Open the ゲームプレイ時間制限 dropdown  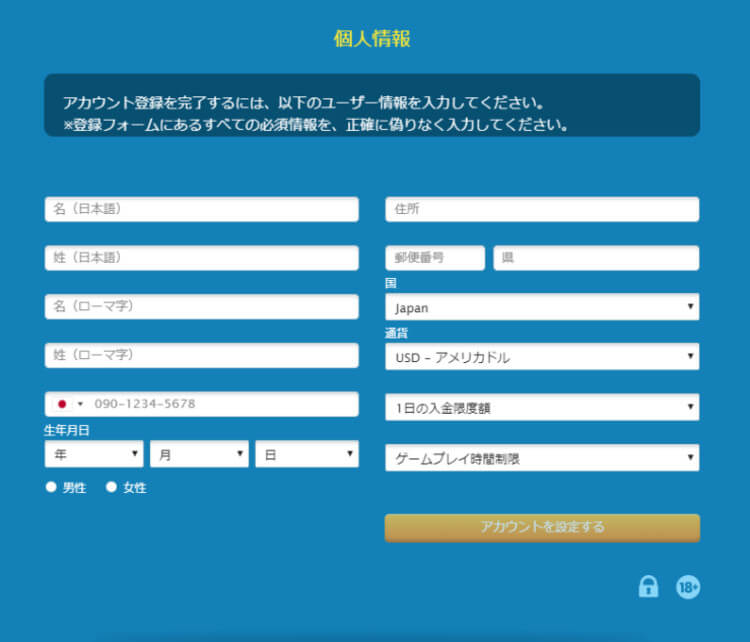tap(541, 458)
